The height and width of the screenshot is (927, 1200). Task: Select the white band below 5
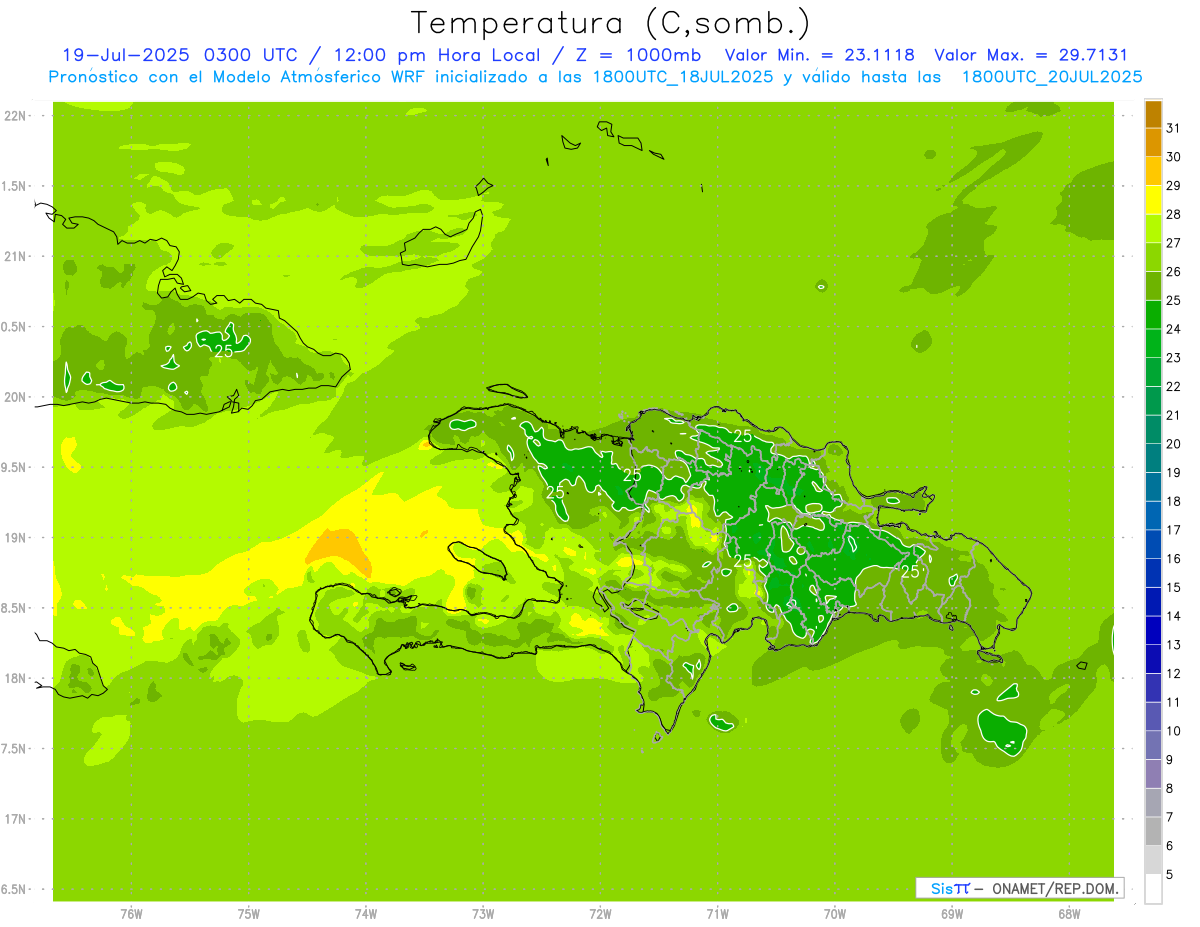[x=1153, y=889]
